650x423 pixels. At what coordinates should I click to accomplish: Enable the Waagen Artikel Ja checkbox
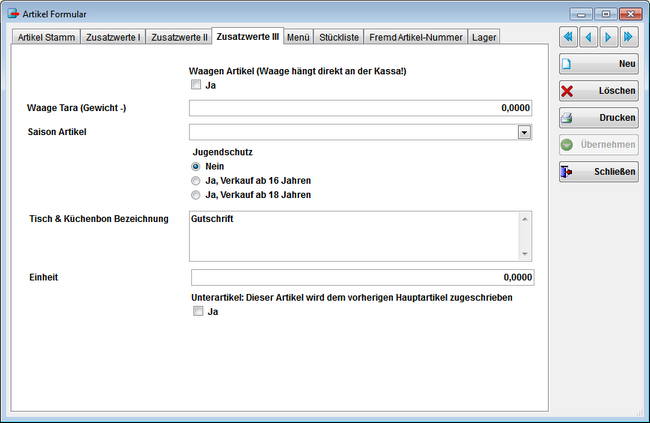(196, 85)
